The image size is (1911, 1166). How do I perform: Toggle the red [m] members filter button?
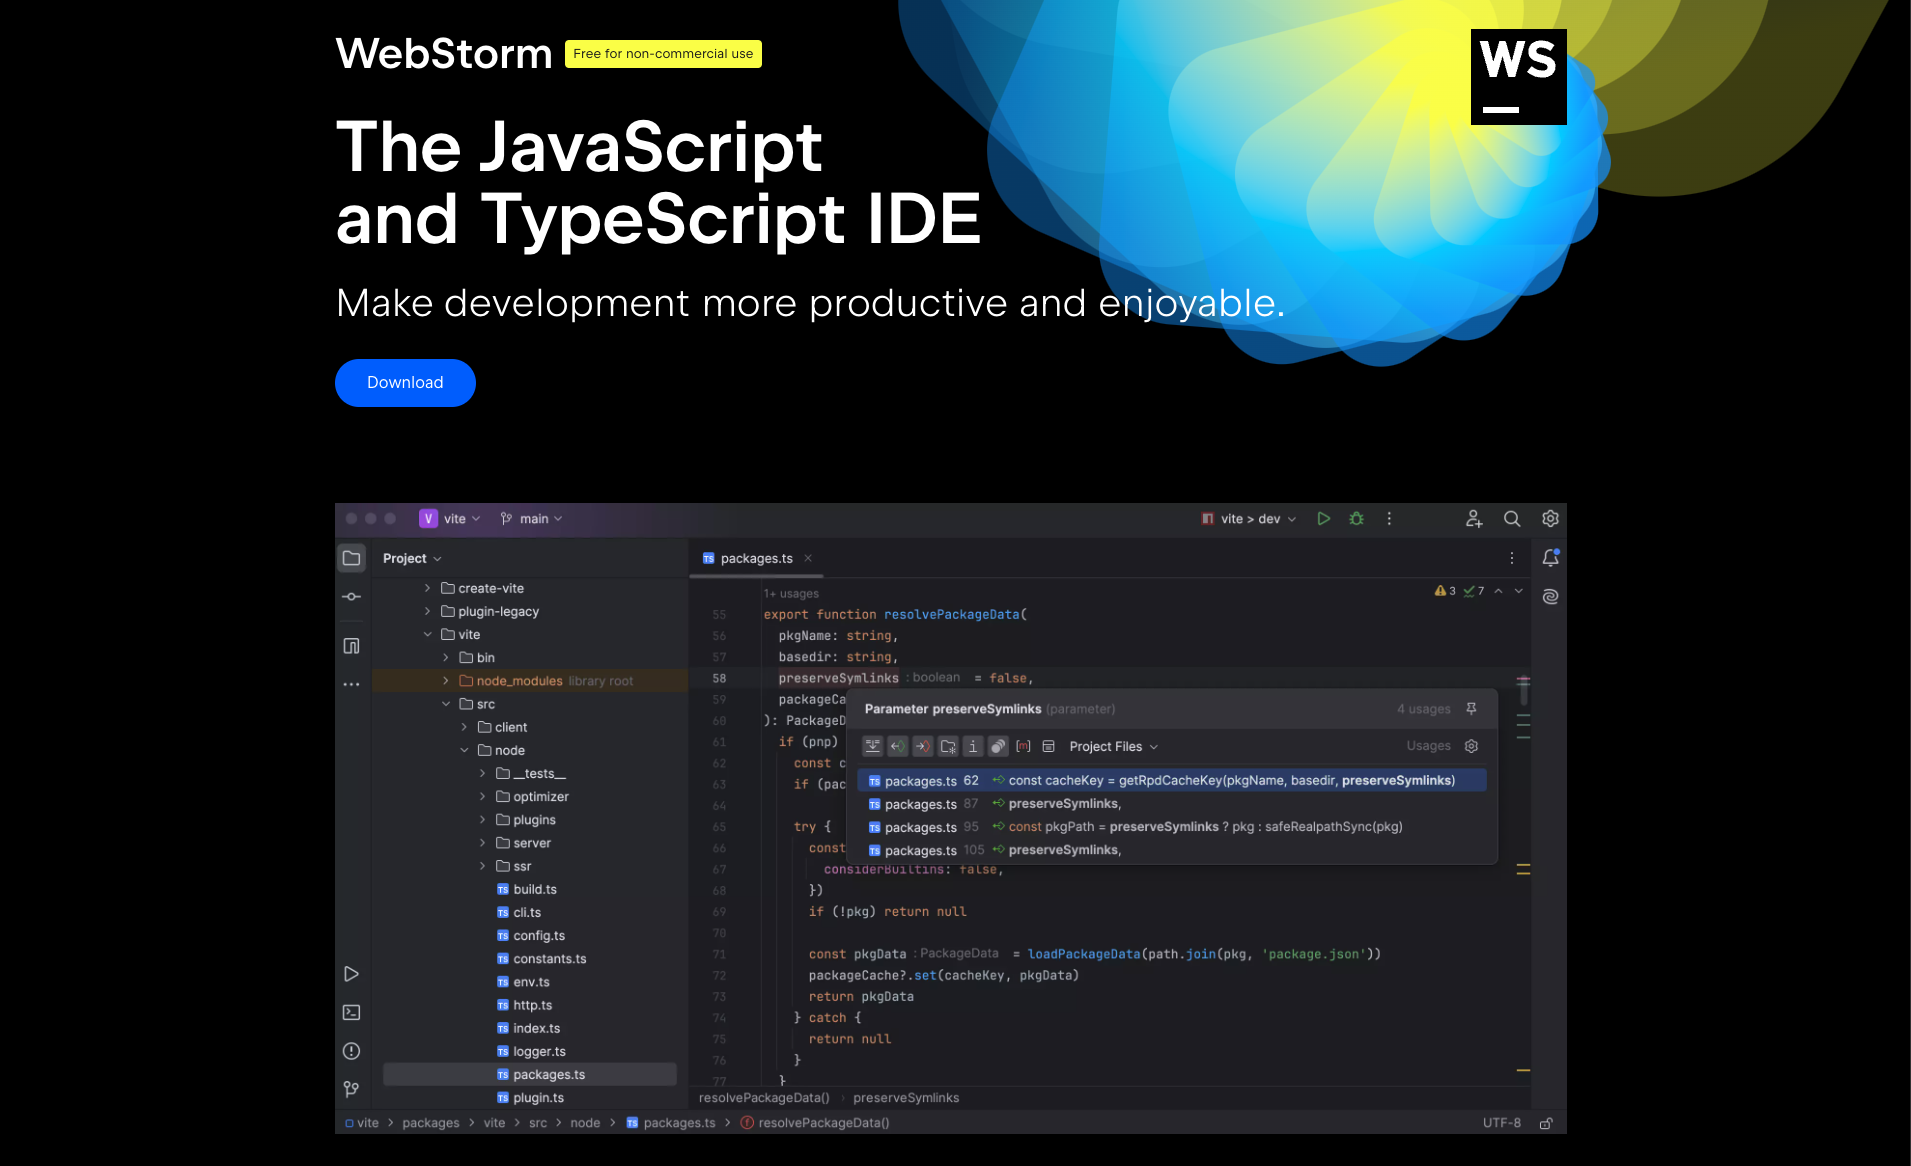(x=1023, y=746)
